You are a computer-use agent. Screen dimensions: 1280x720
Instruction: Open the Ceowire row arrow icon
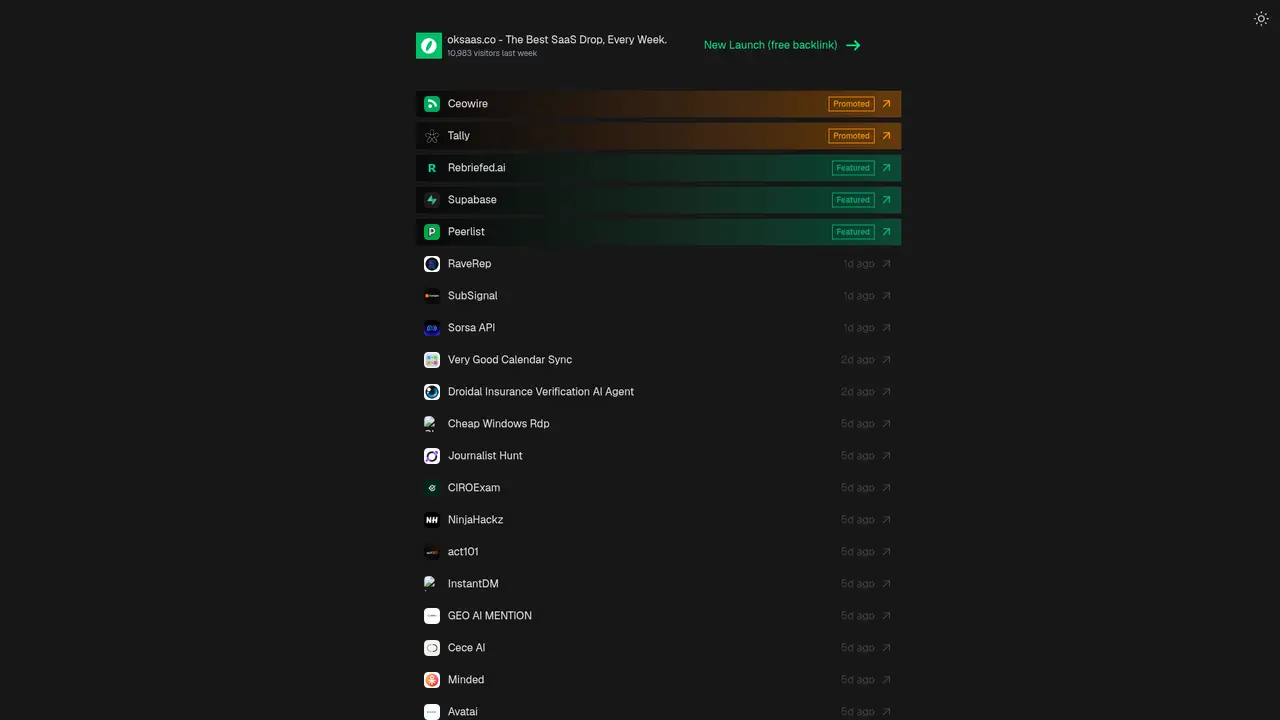[886, 104]
